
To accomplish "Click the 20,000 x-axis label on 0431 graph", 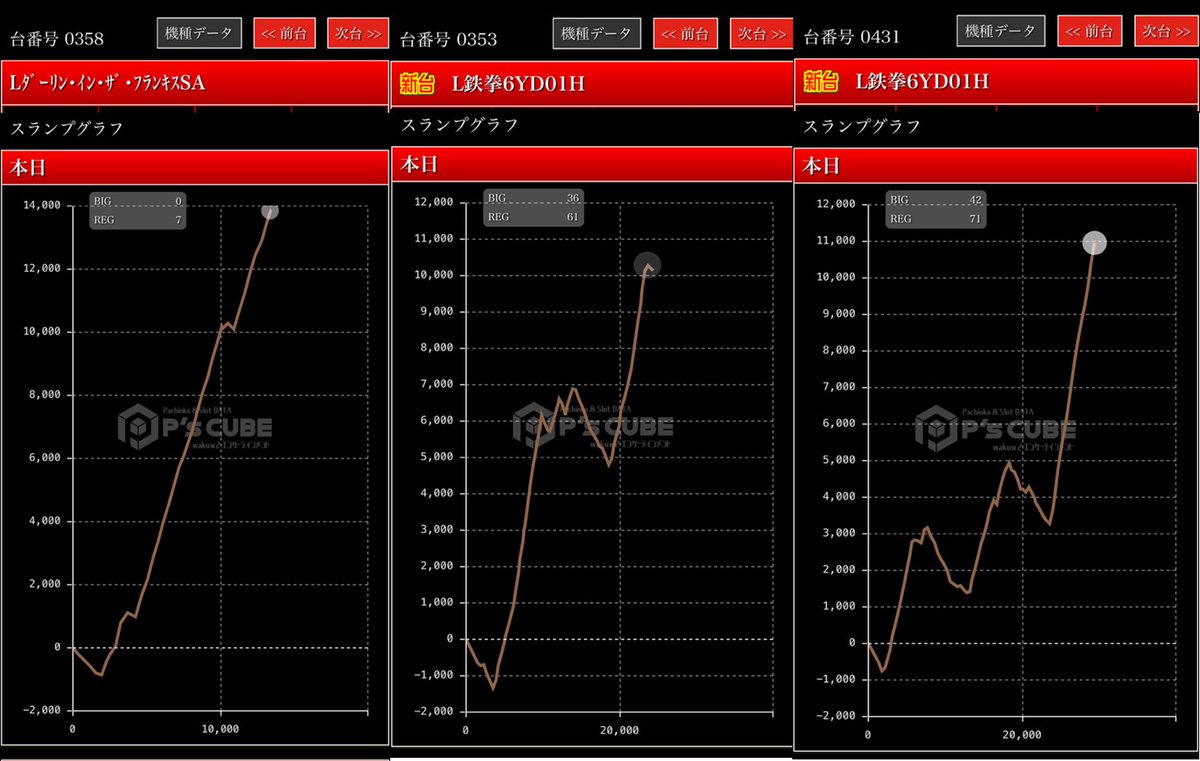I will tap(1021, 735).
